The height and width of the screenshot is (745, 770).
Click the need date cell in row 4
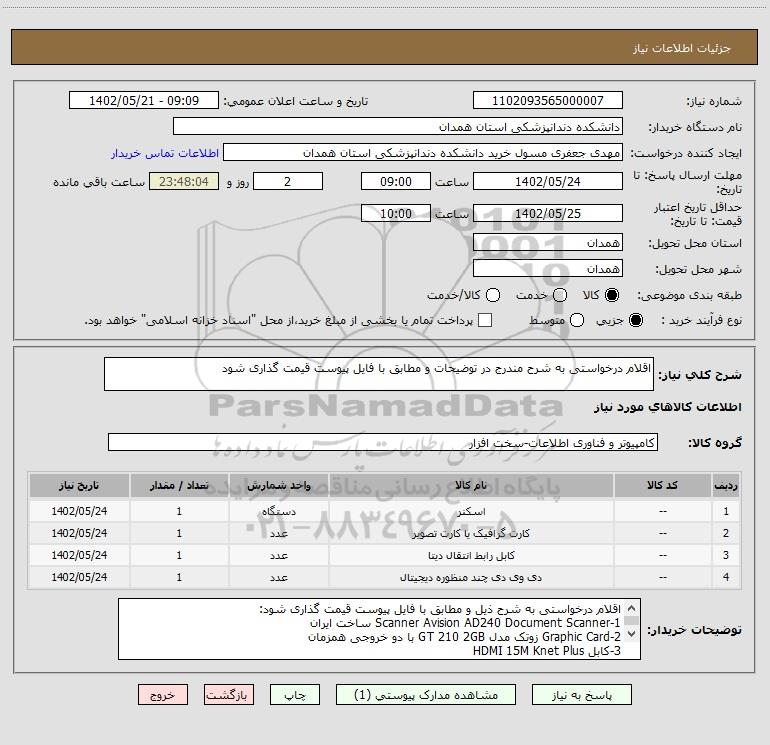79,578
